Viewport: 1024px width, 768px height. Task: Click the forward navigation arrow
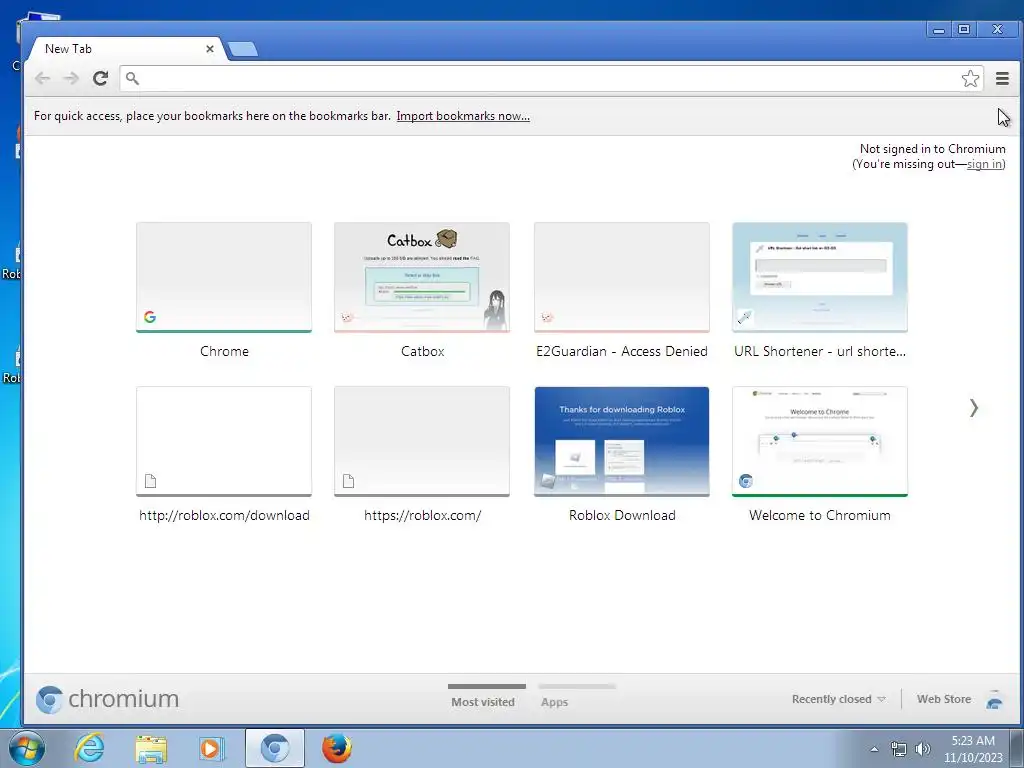71,78
